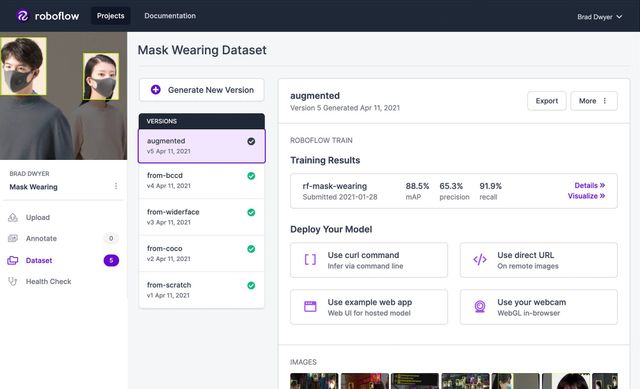Click the green check on from-scratch
640x389 pixels.
point(251,285)
